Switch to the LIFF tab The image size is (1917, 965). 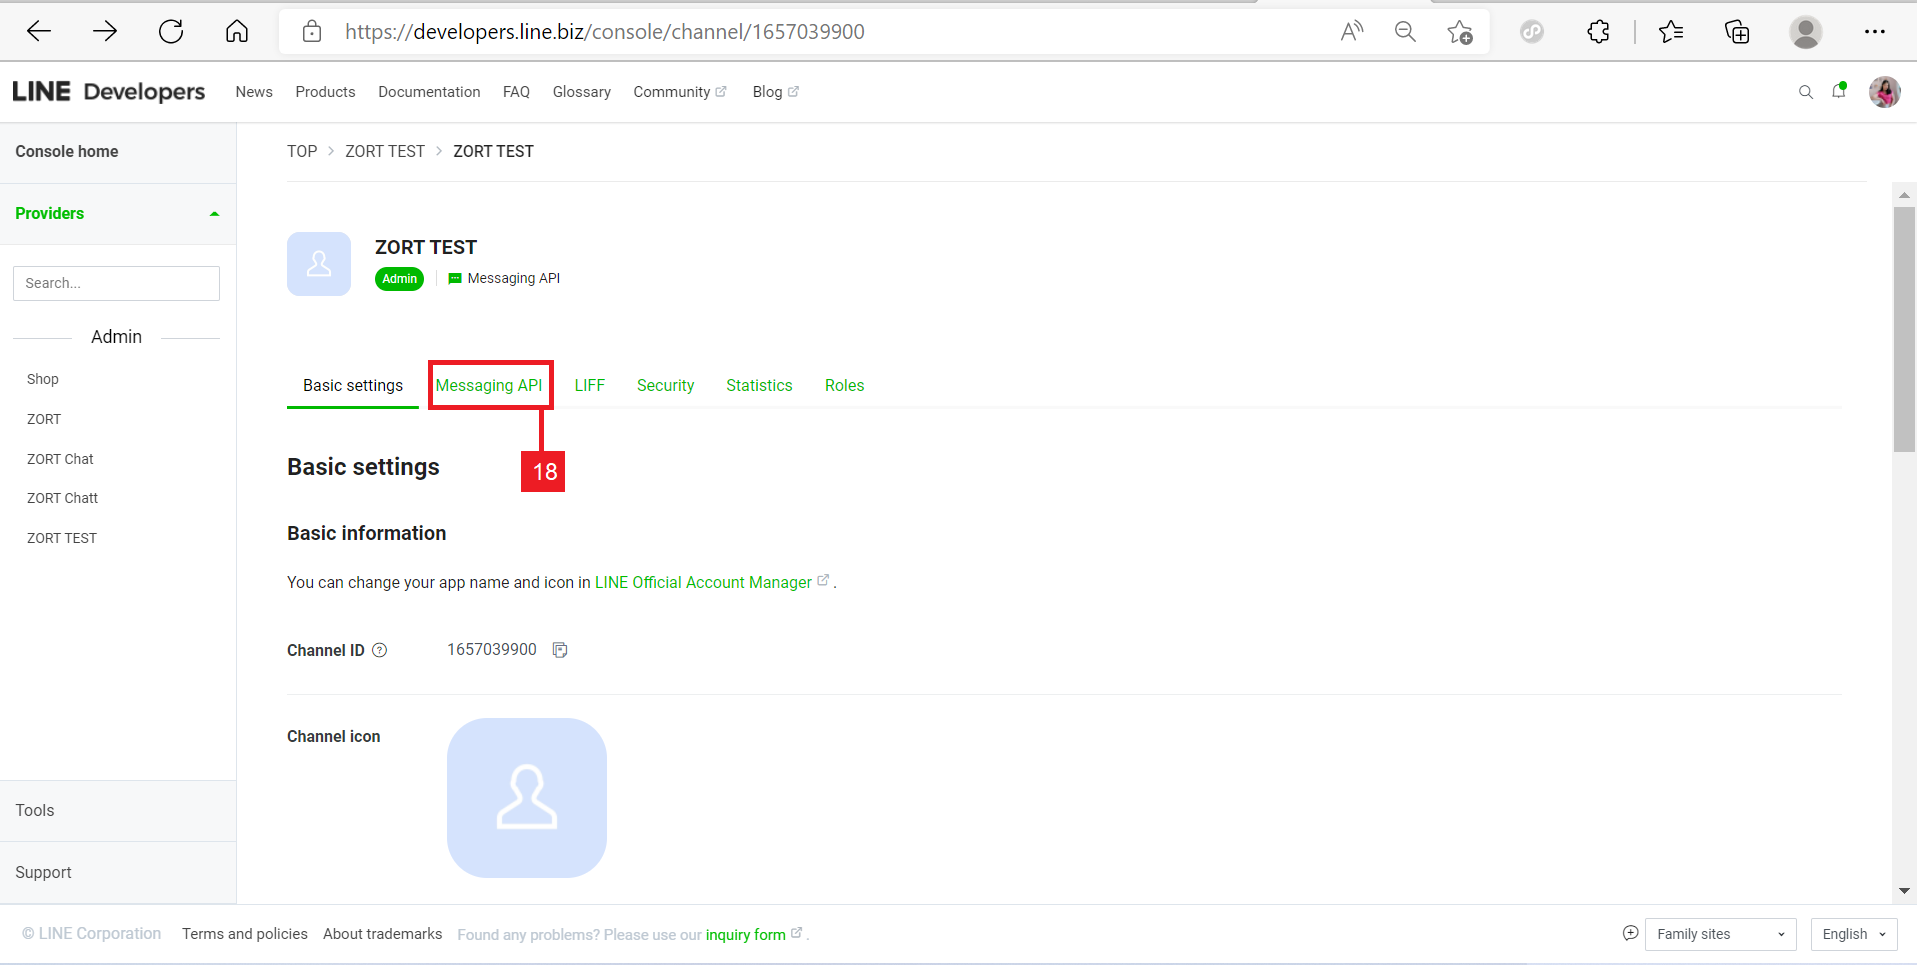coord(590,386)
